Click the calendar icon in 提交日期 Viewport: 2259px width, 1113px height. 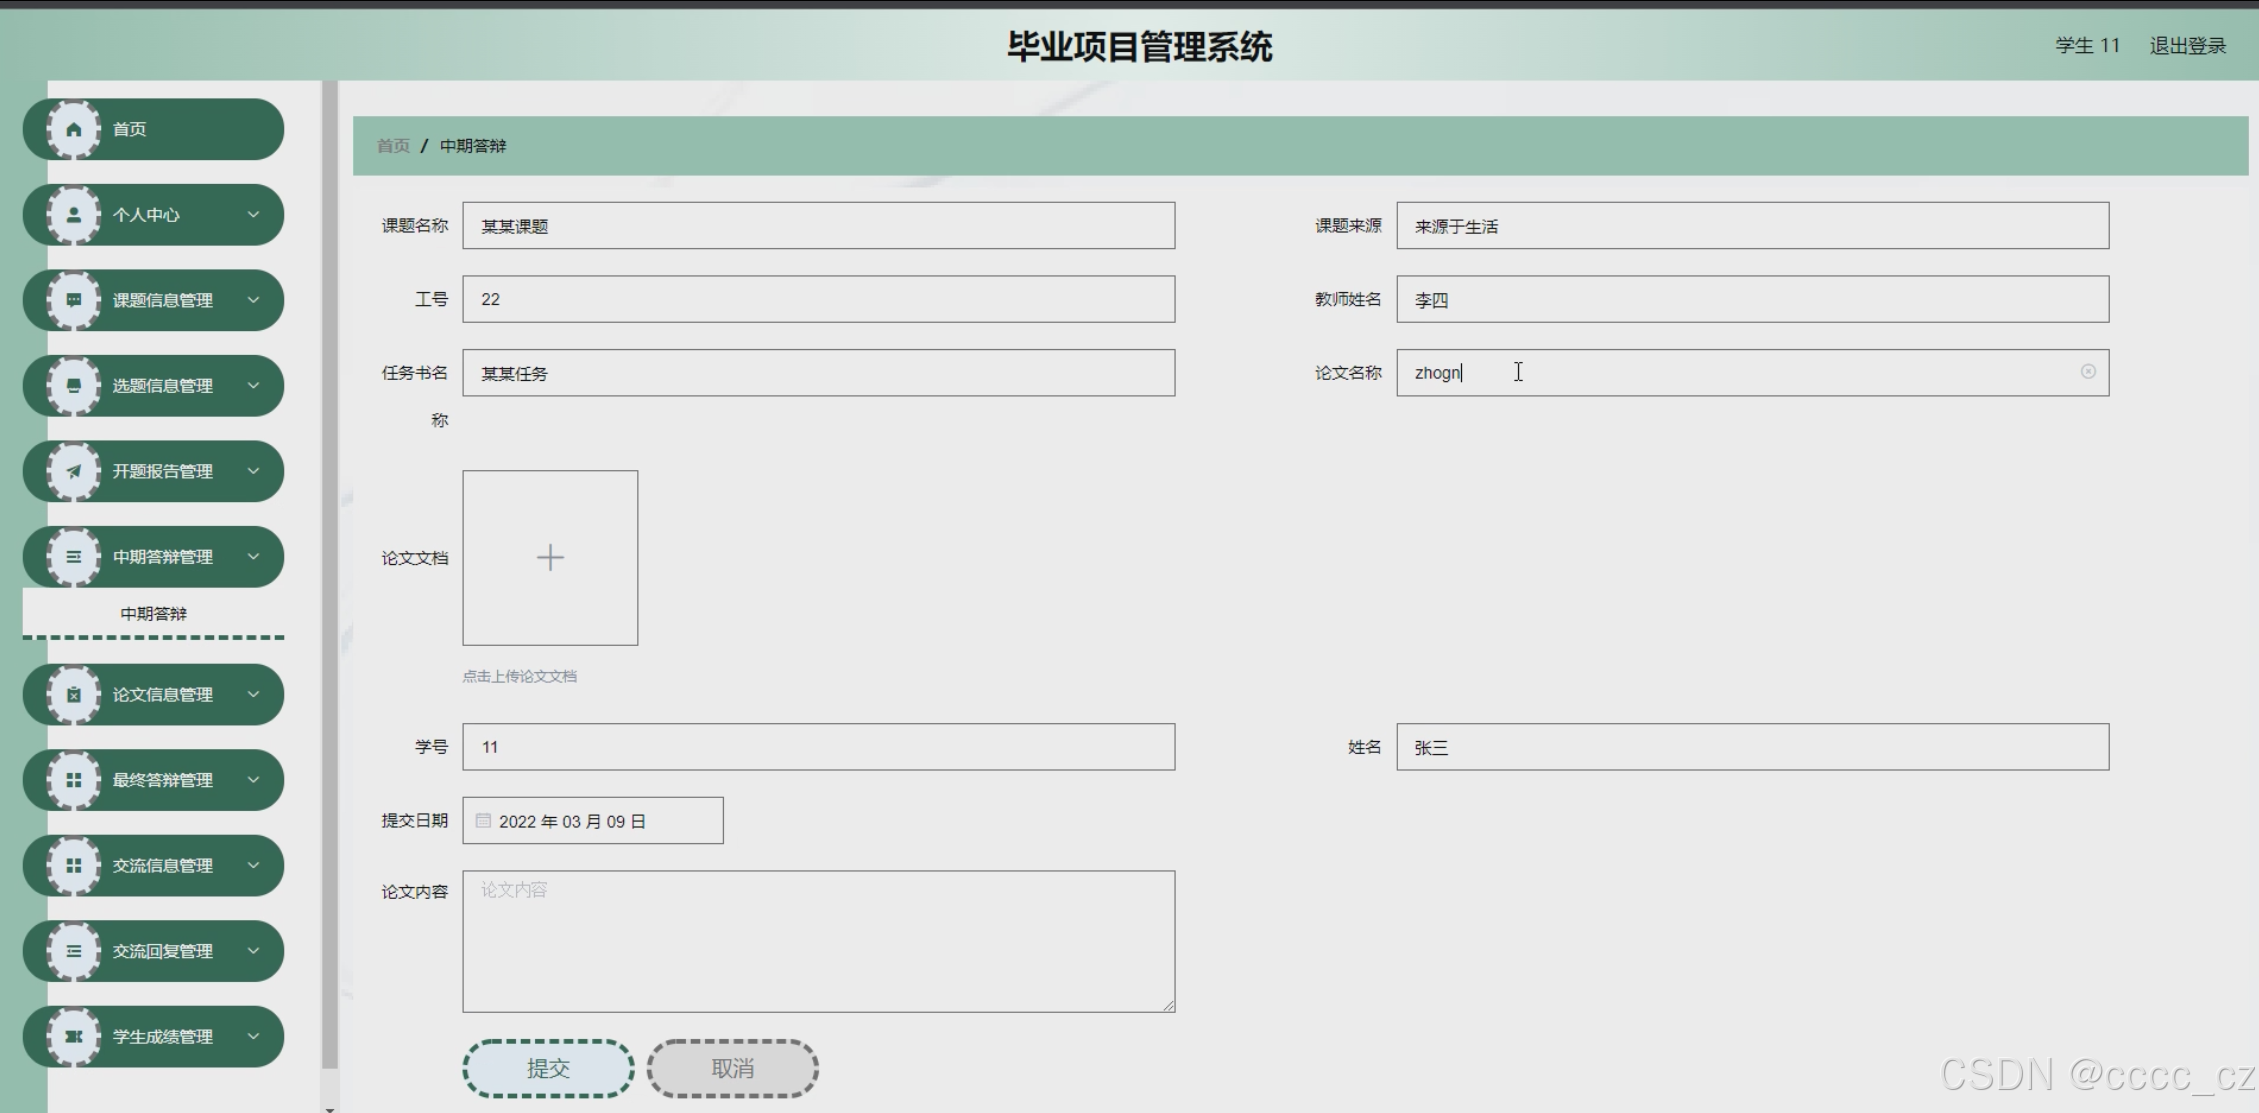point(484,821)
